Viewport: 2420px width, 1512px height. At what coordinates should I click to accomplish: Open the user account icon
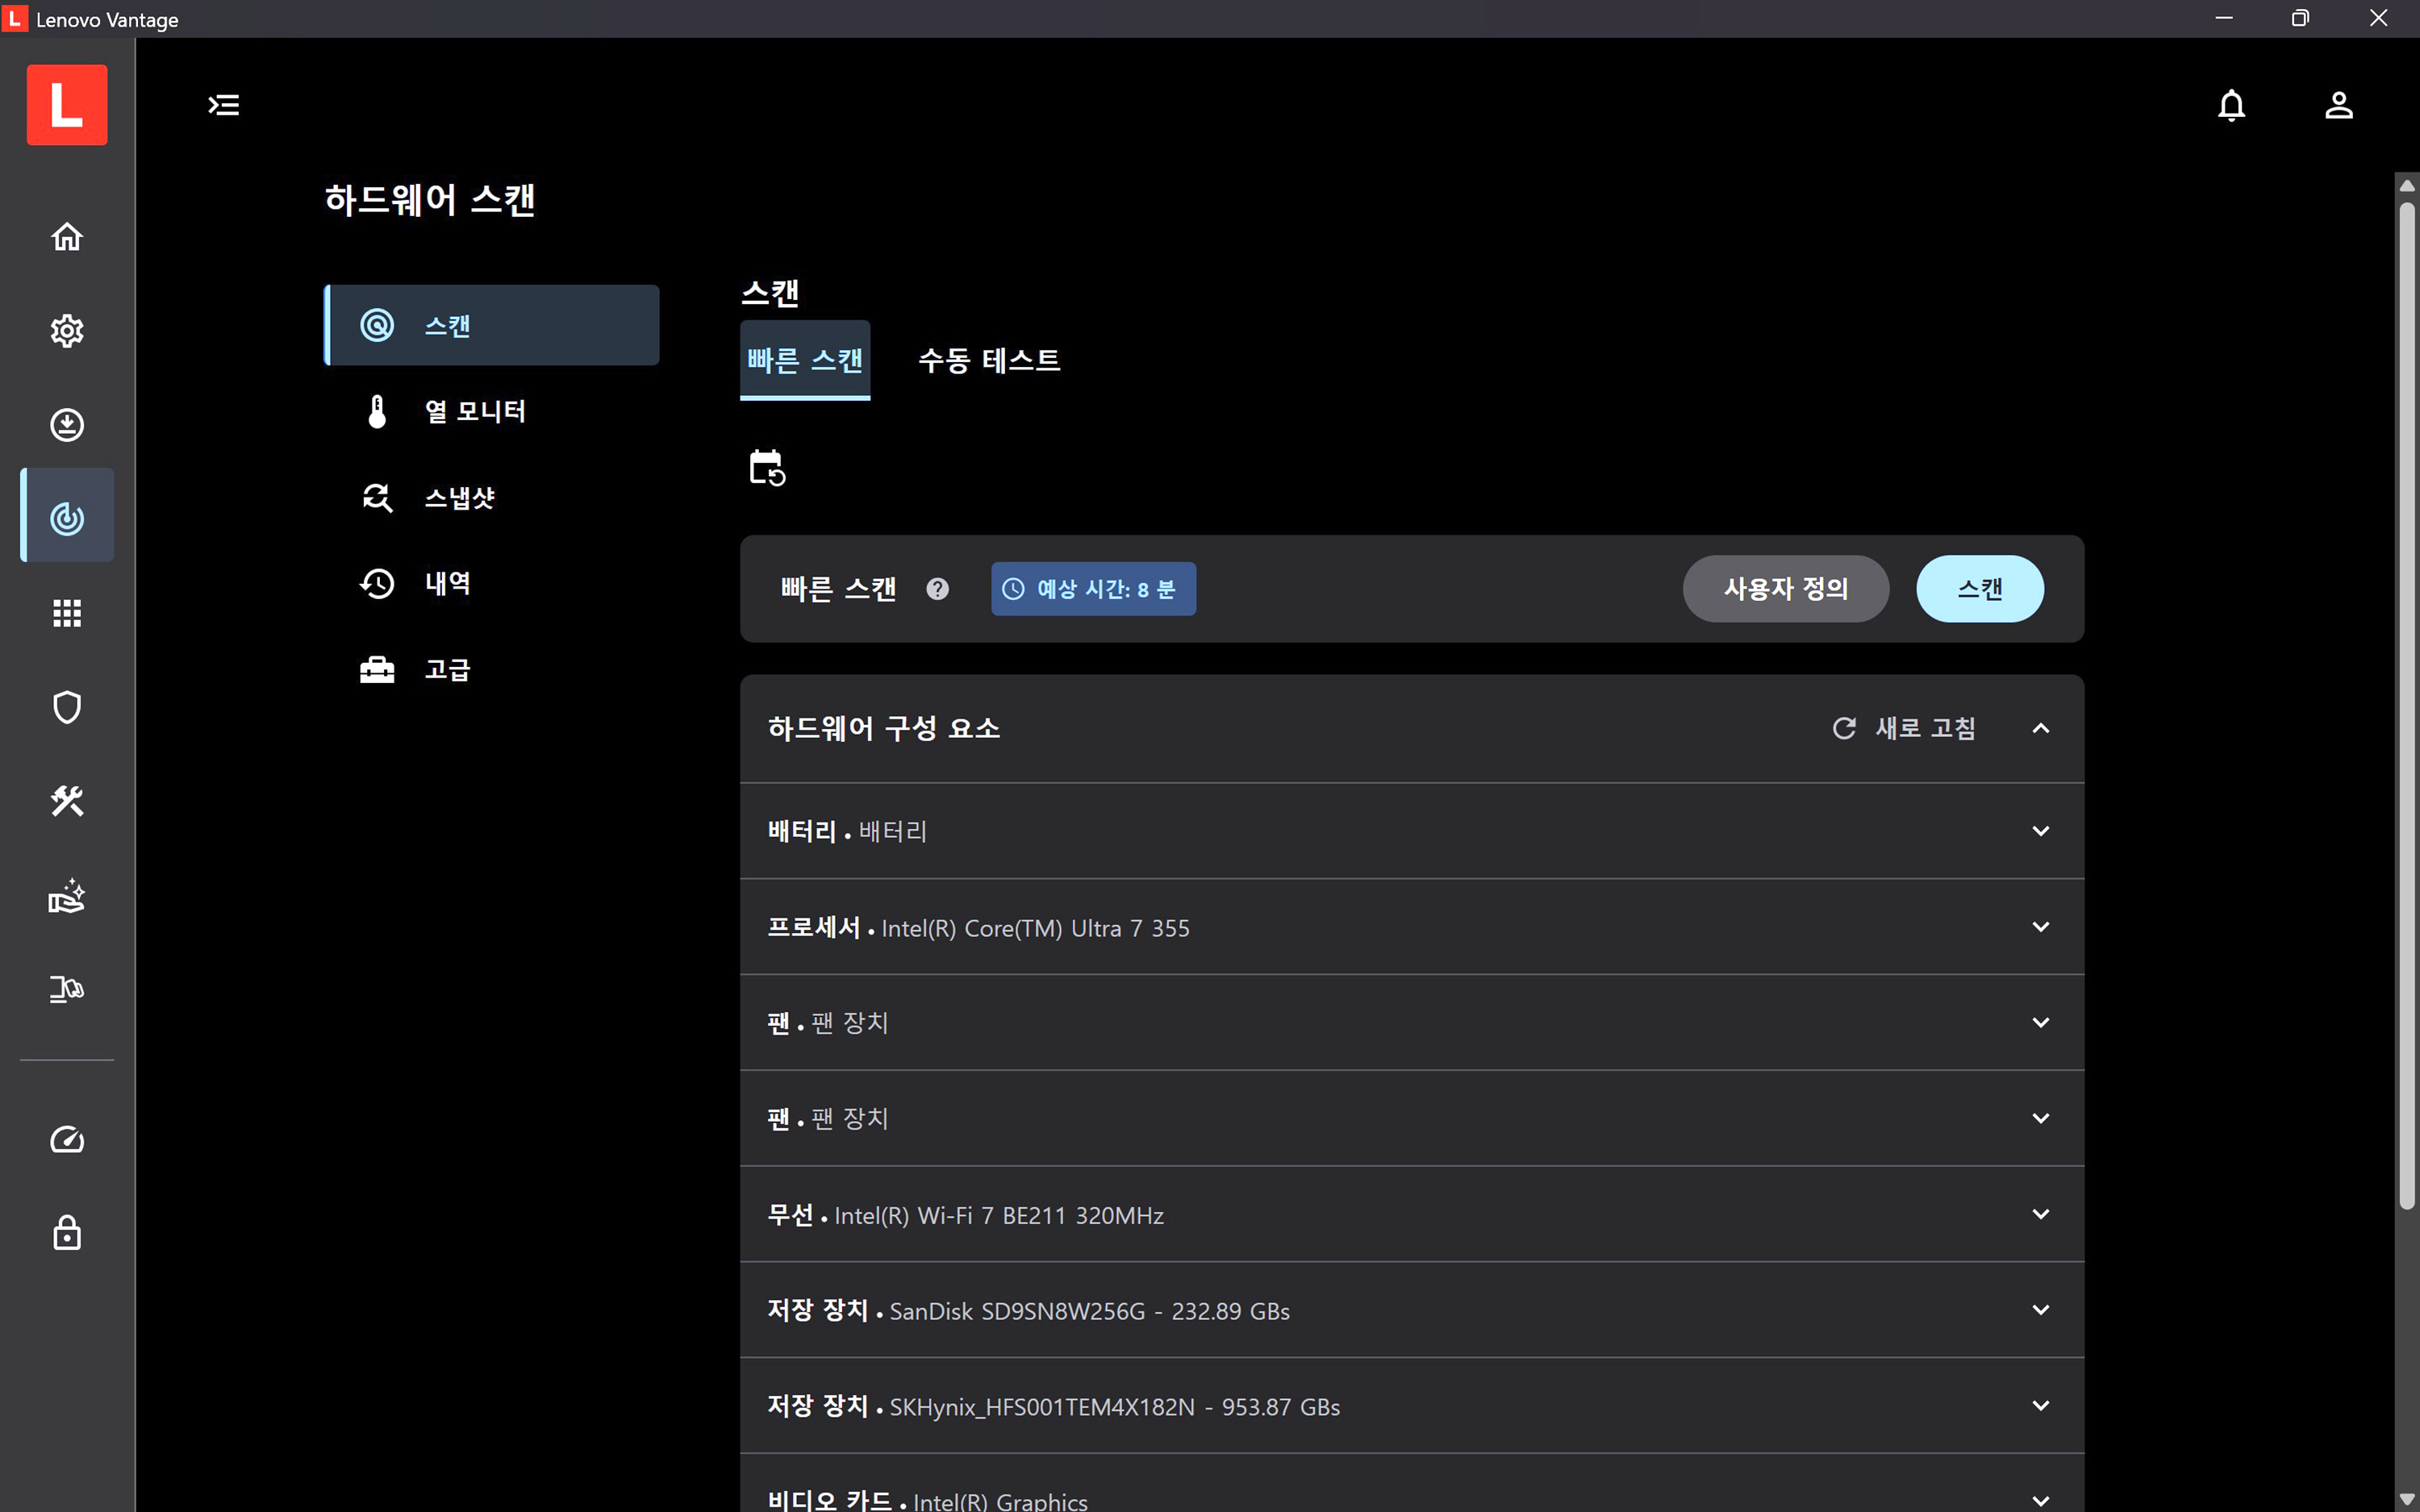2338,105
